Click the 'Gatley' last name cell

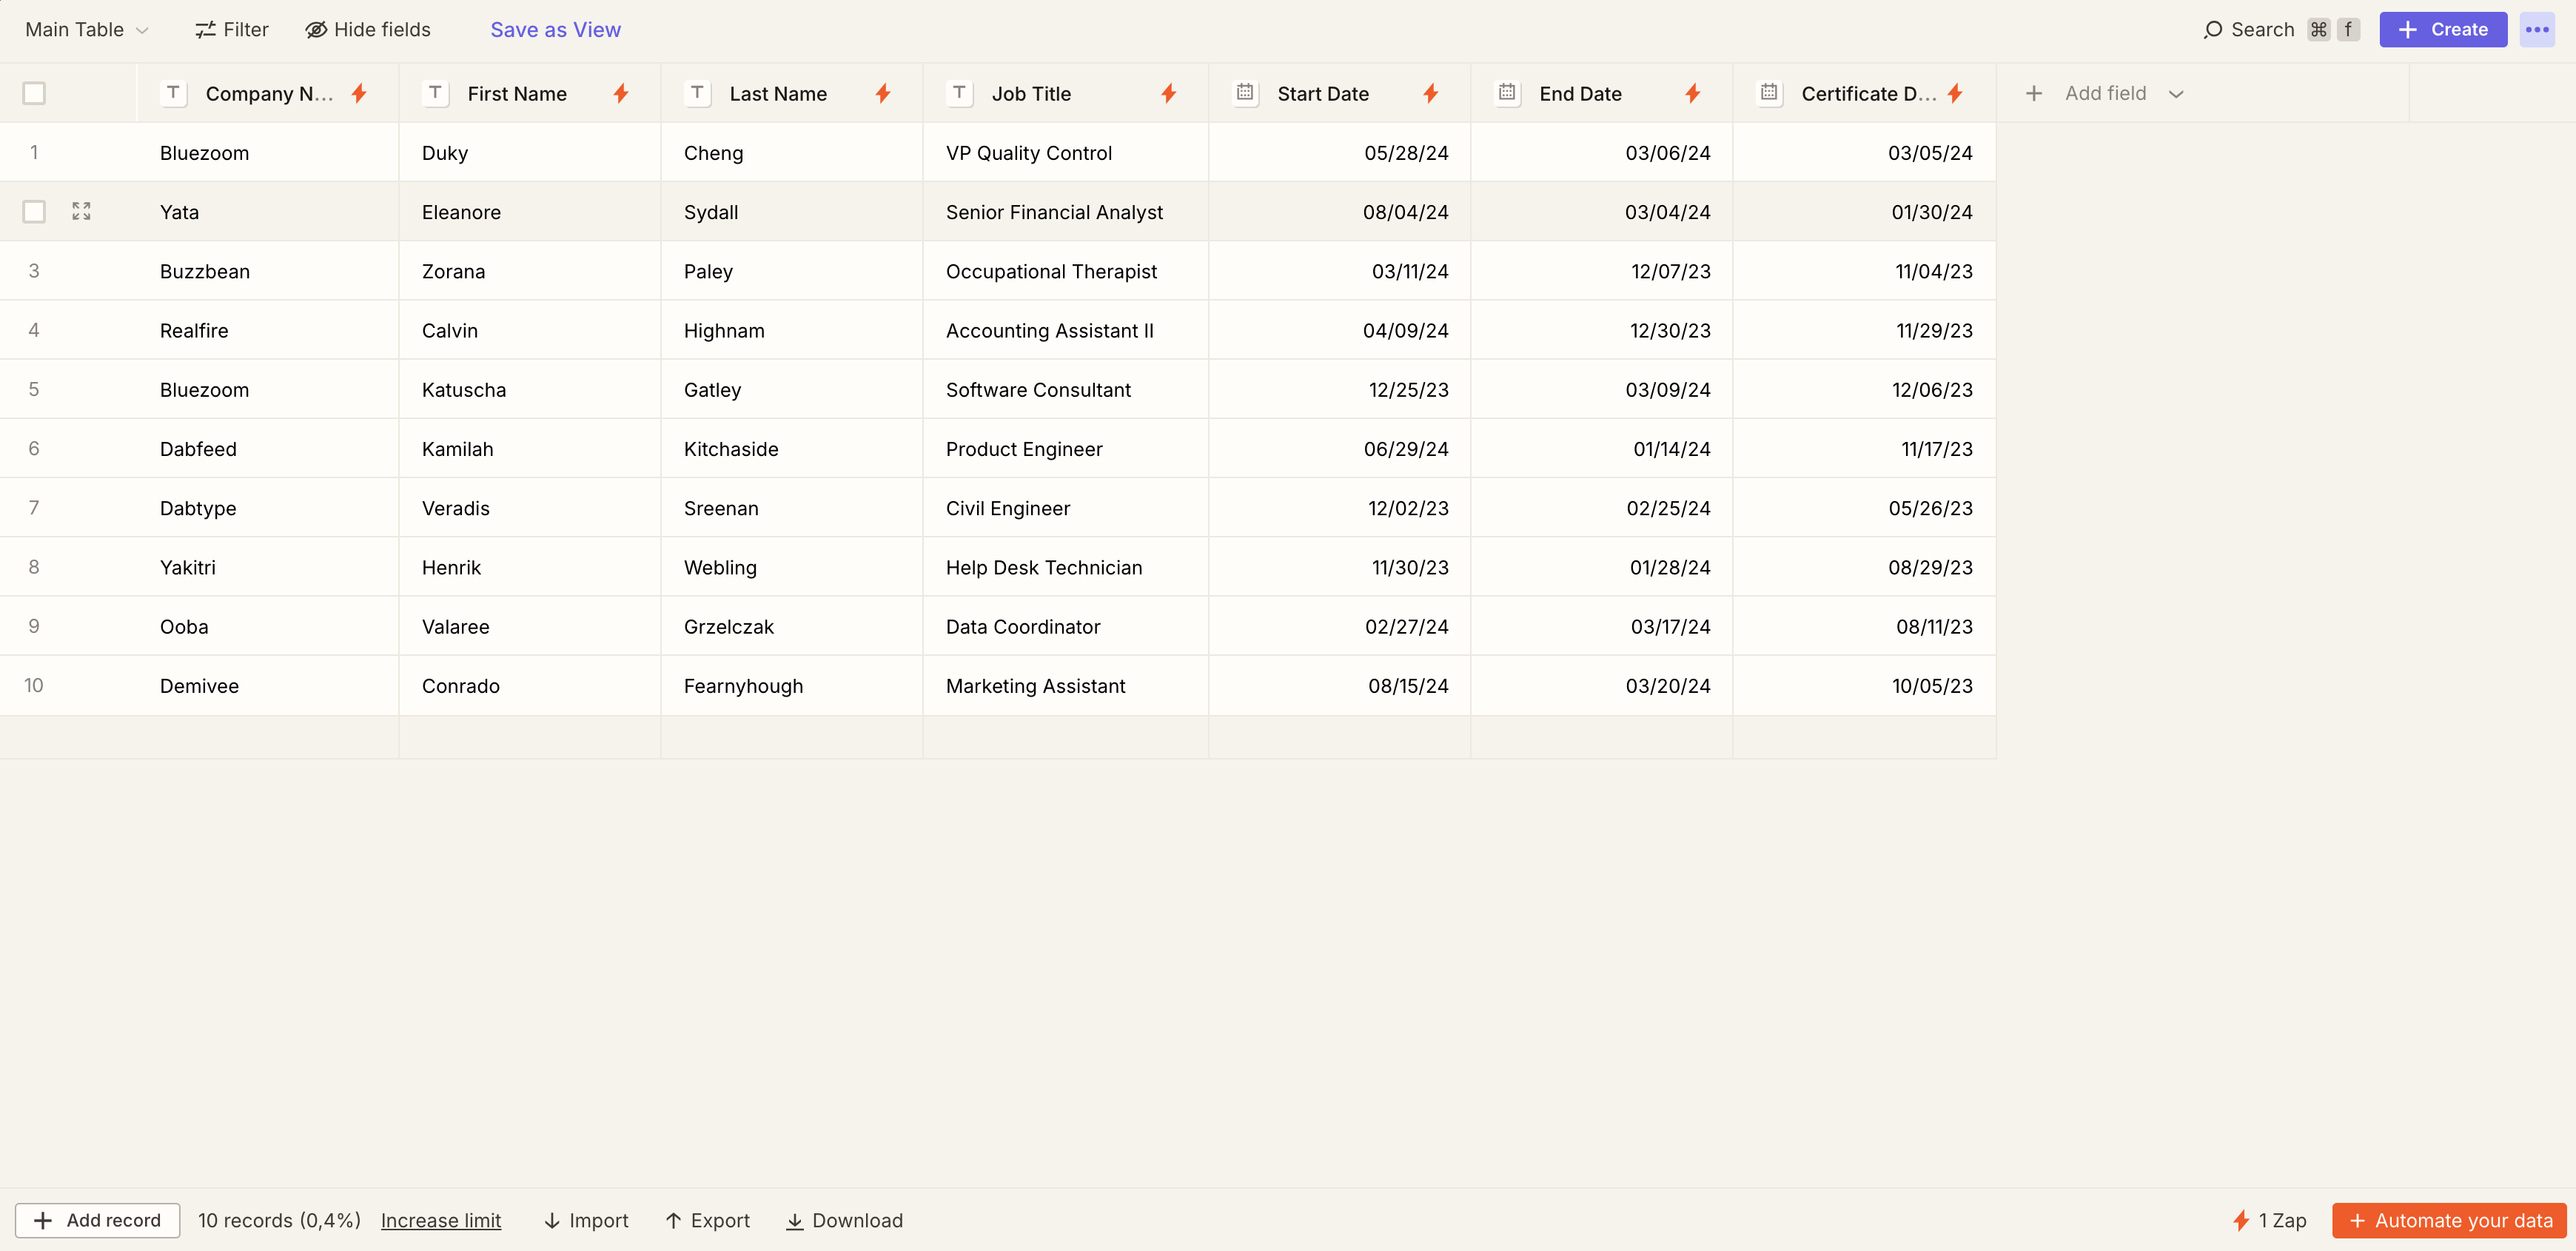click(792, 389)
